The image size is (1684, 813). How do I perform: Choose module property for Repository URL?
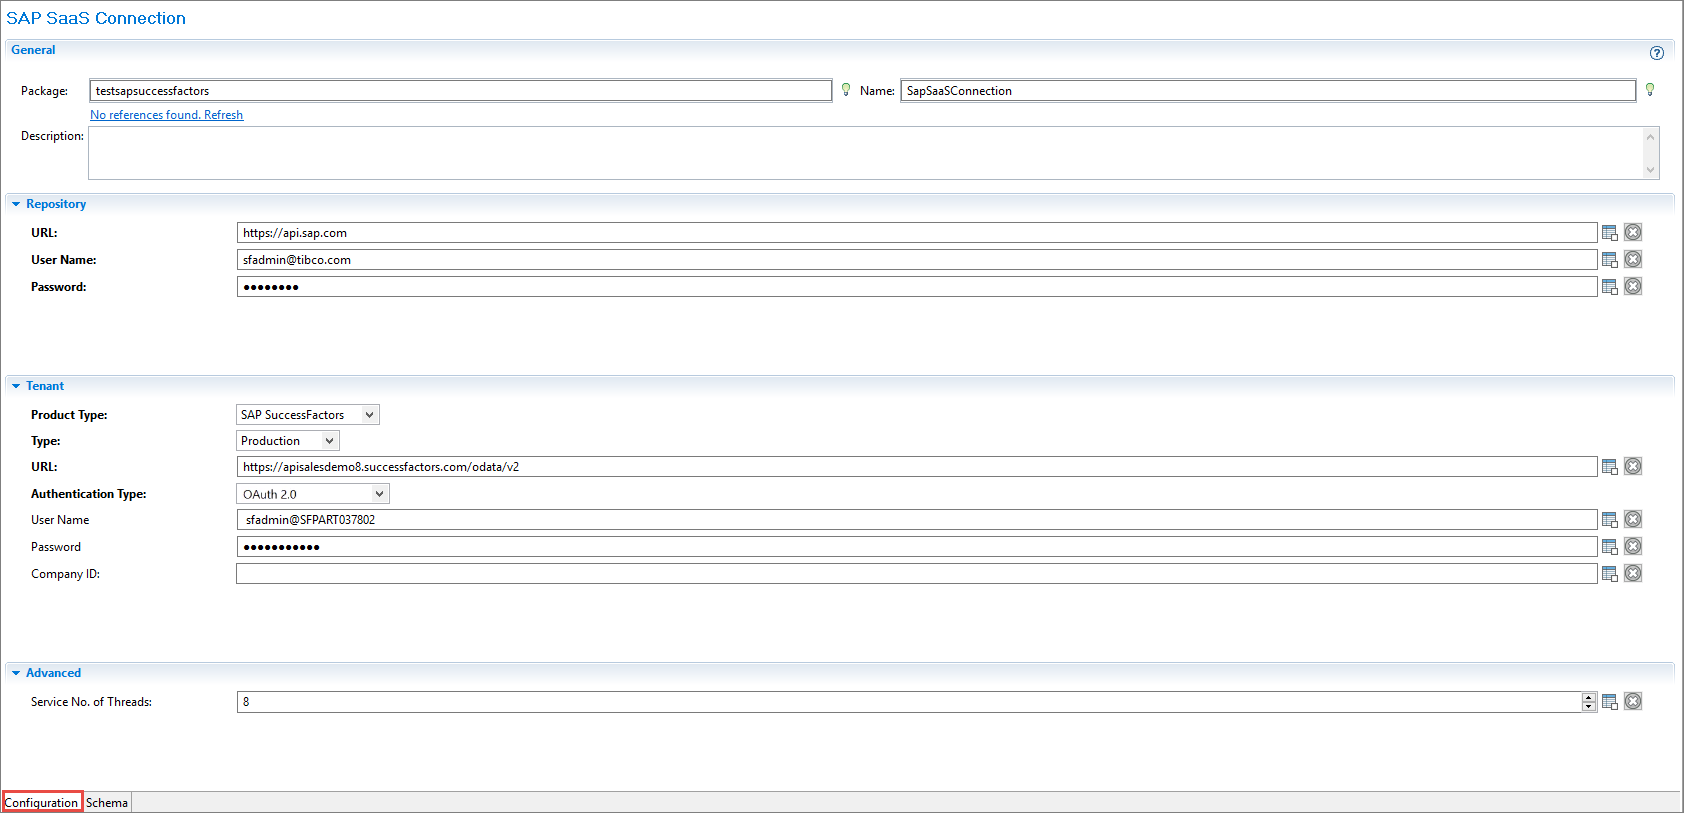click(x=1610, y=233)
